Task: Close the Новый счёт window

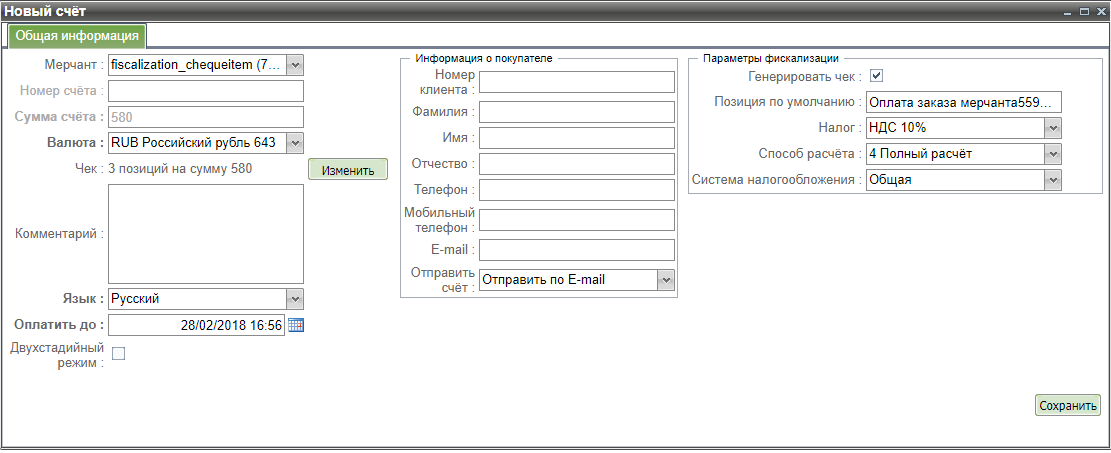Action: 1099,10
